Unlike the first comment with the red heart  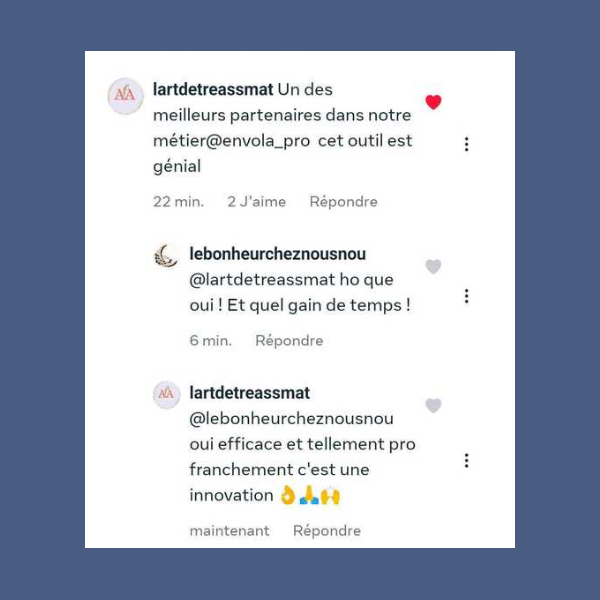coord(433,102)
